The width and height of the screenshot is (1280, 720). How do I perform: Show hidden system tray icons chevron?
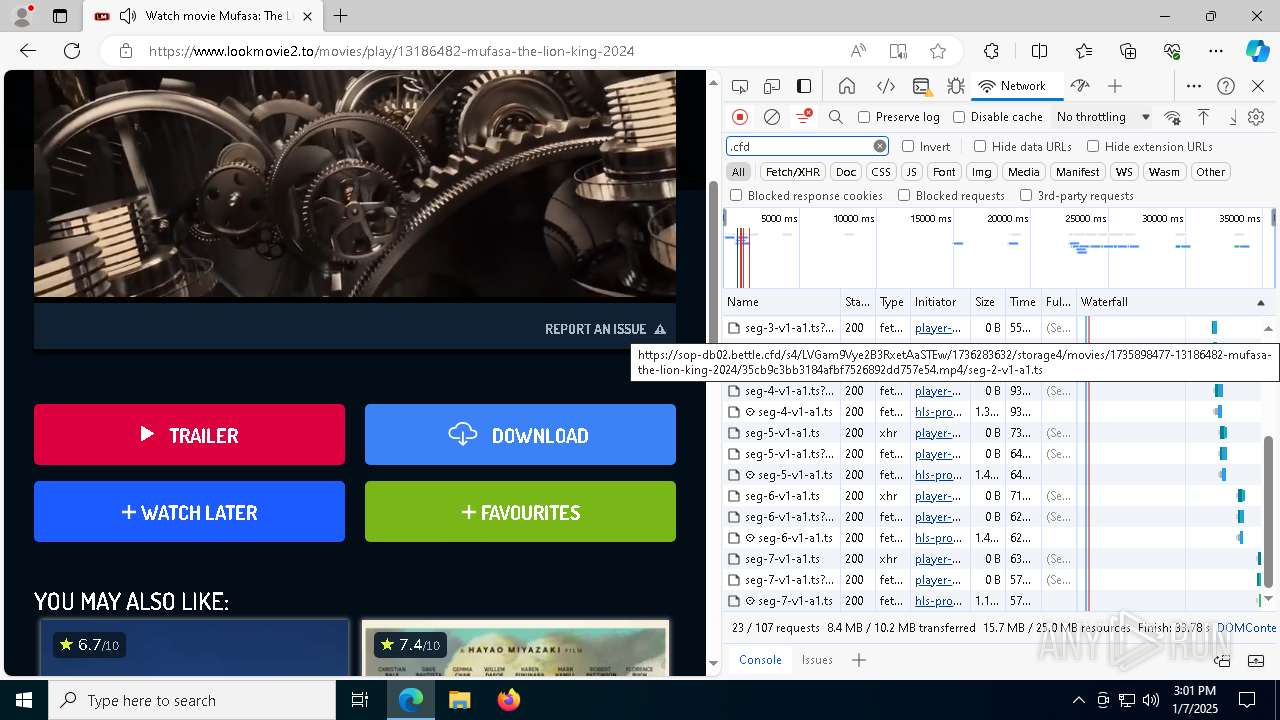[x=1078, y=700]
